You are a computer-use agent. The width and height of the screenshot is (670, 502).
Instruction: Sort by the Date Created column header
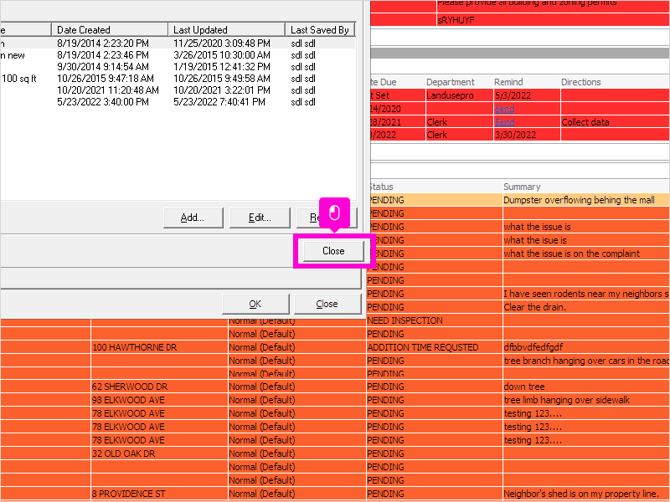[109, 30]
